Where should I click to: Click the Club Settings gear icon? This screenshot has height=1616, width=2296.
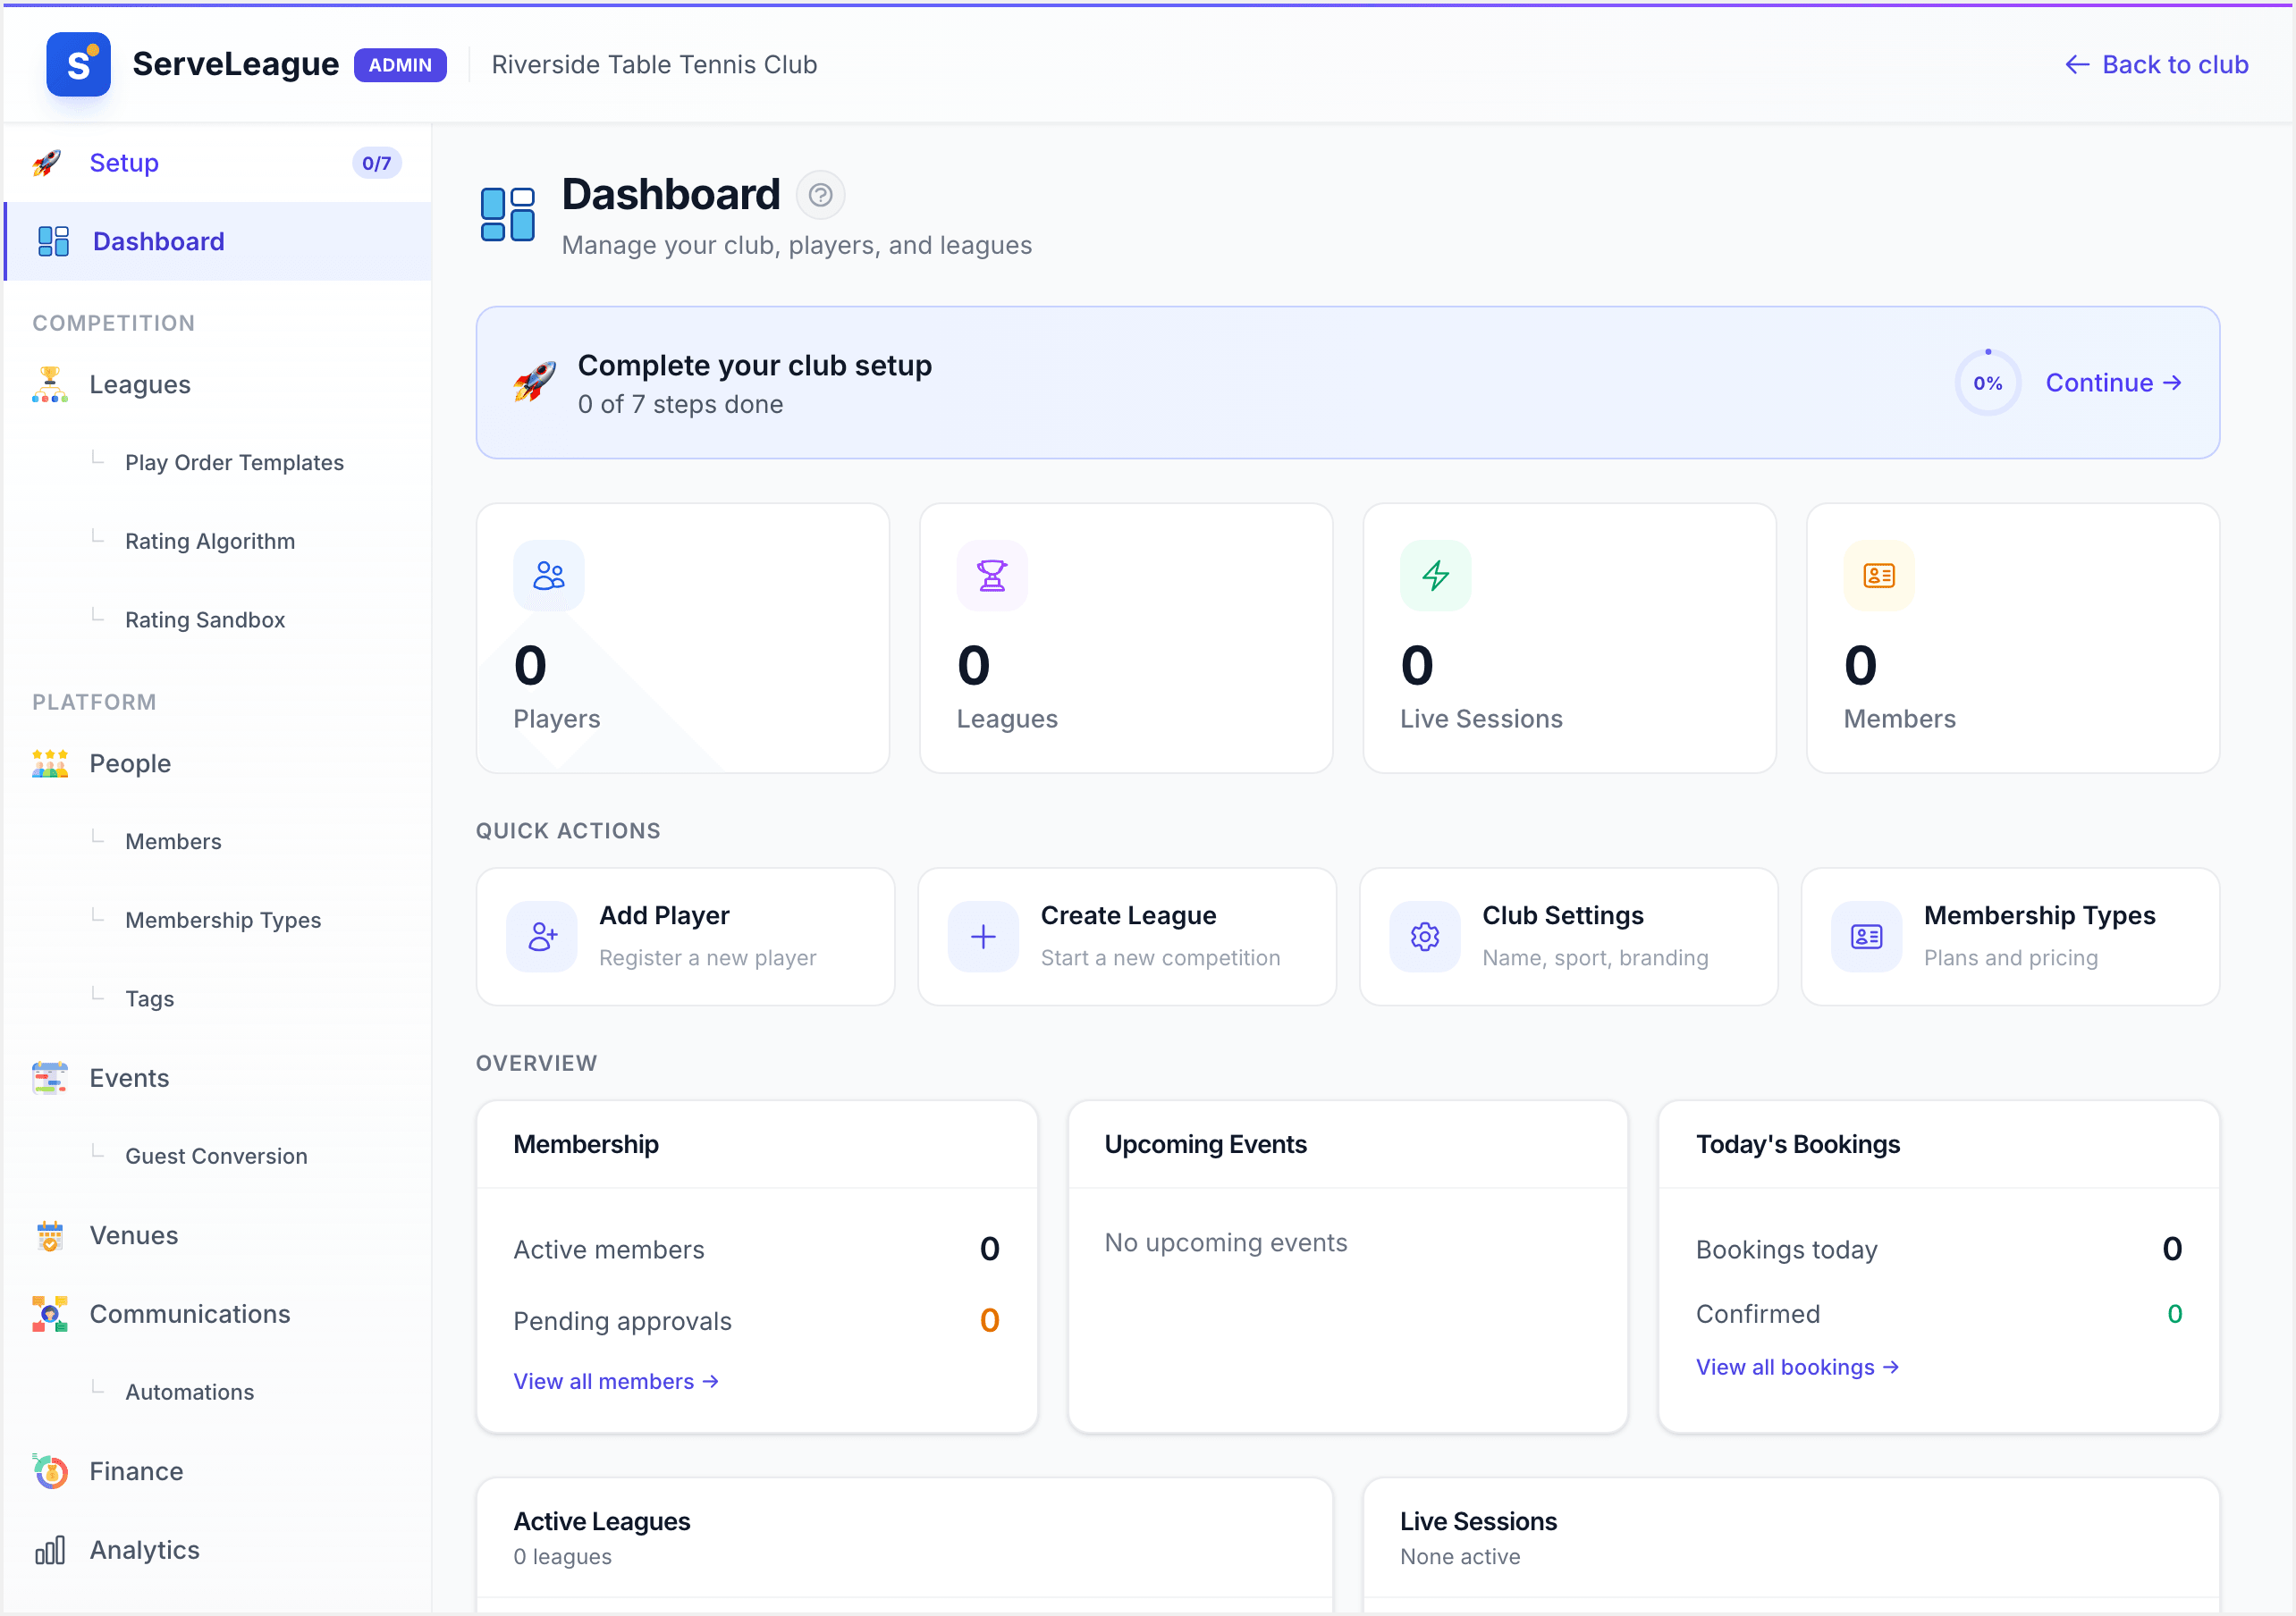click(x=1425, y=937)
